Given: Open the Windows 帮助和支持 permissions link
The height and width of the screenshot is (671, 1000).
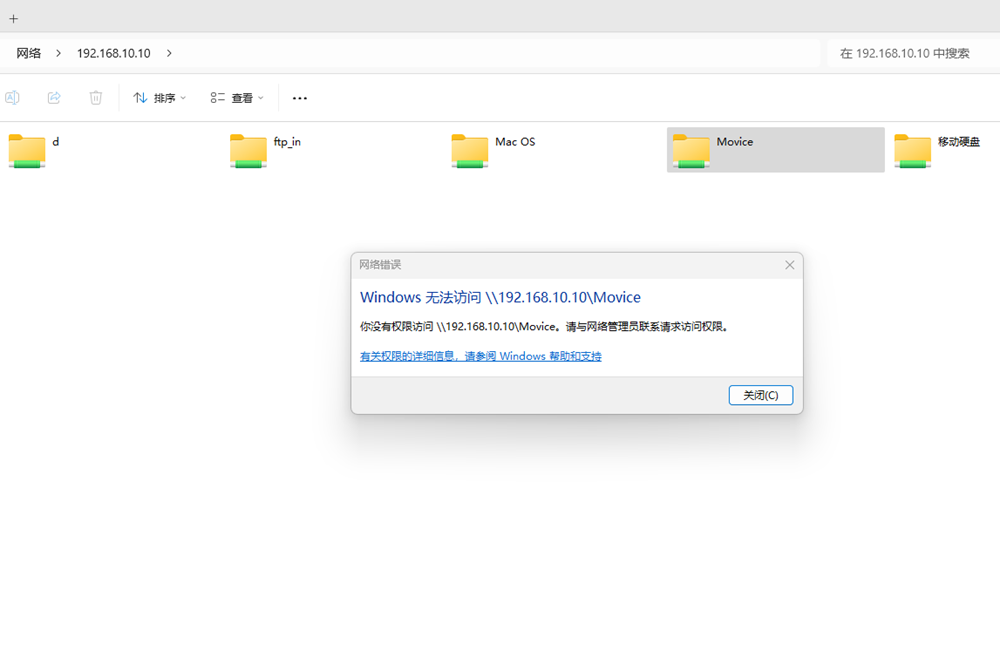Looking at the screenshot, I should 480,356.
